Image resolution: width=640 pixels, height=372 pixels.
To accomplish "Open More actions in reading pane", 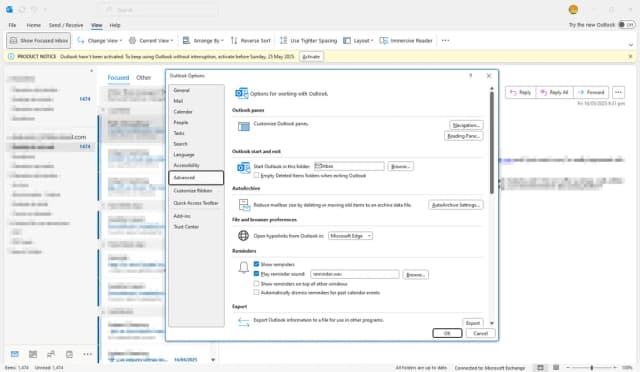I will click(x=618, y=92).
